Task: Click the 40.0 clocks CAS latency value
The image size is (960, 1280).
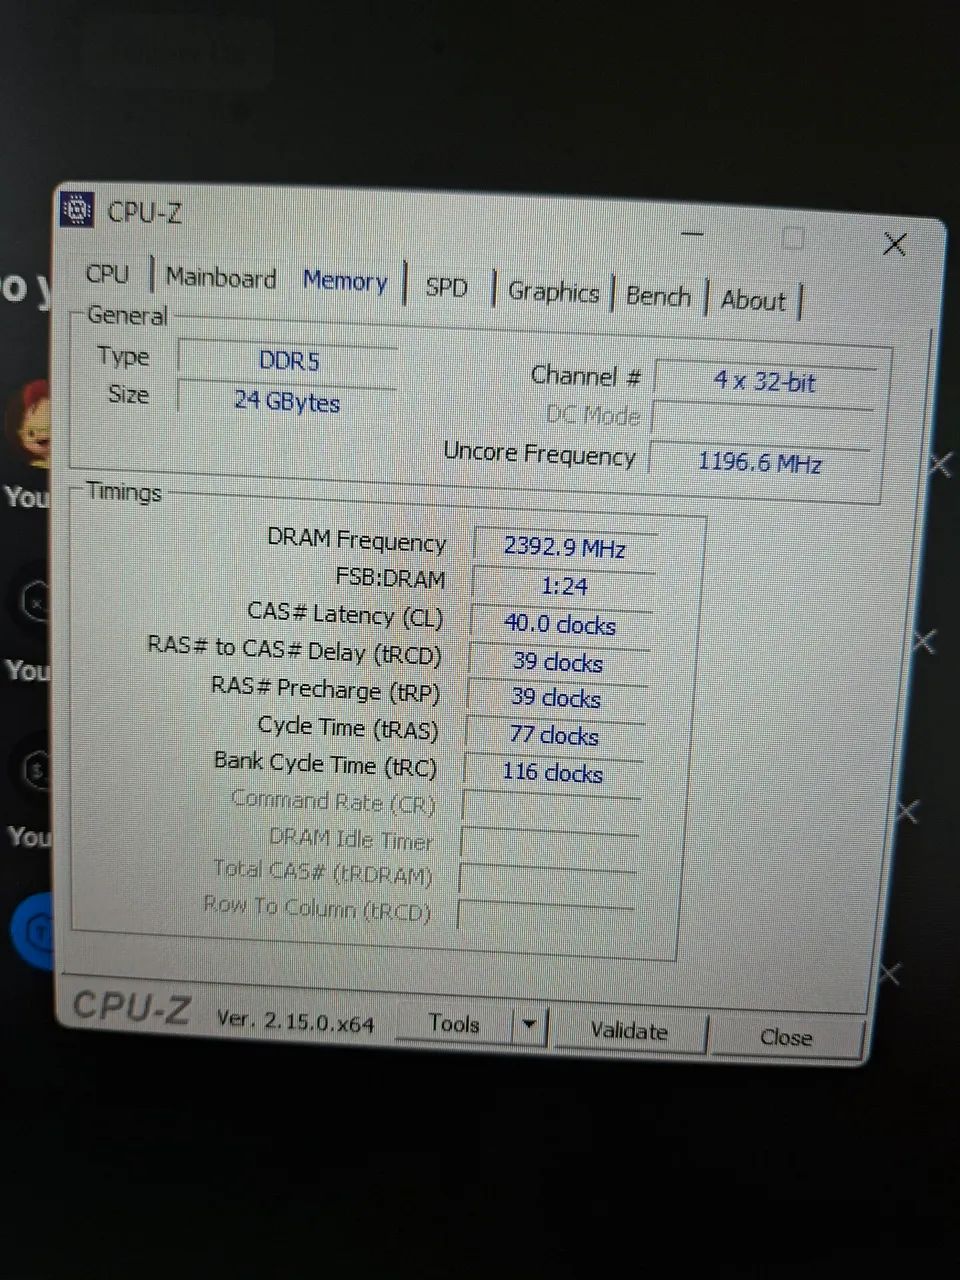Action: (x=560, y=624)
